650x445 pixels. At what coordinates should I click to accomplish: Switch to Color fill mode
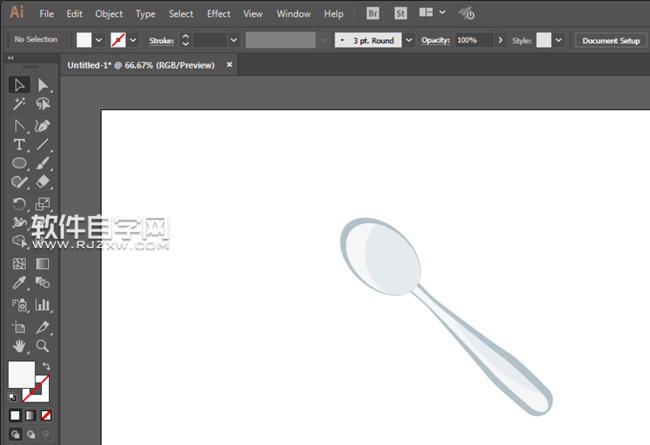15,415
